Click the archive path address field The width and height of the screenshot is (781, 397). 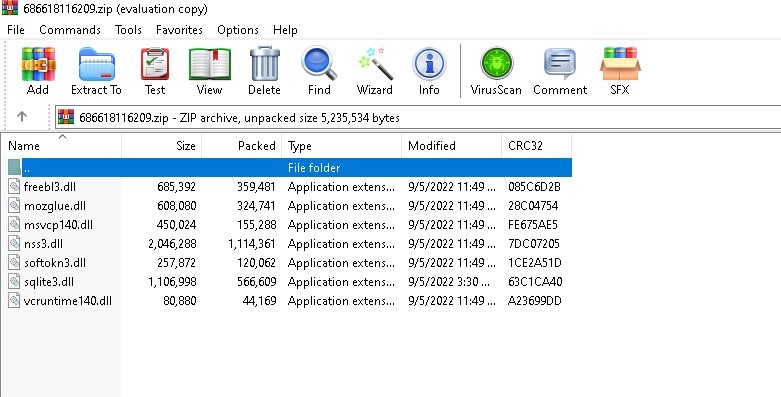pyautogui.click(x=418, y=118)
